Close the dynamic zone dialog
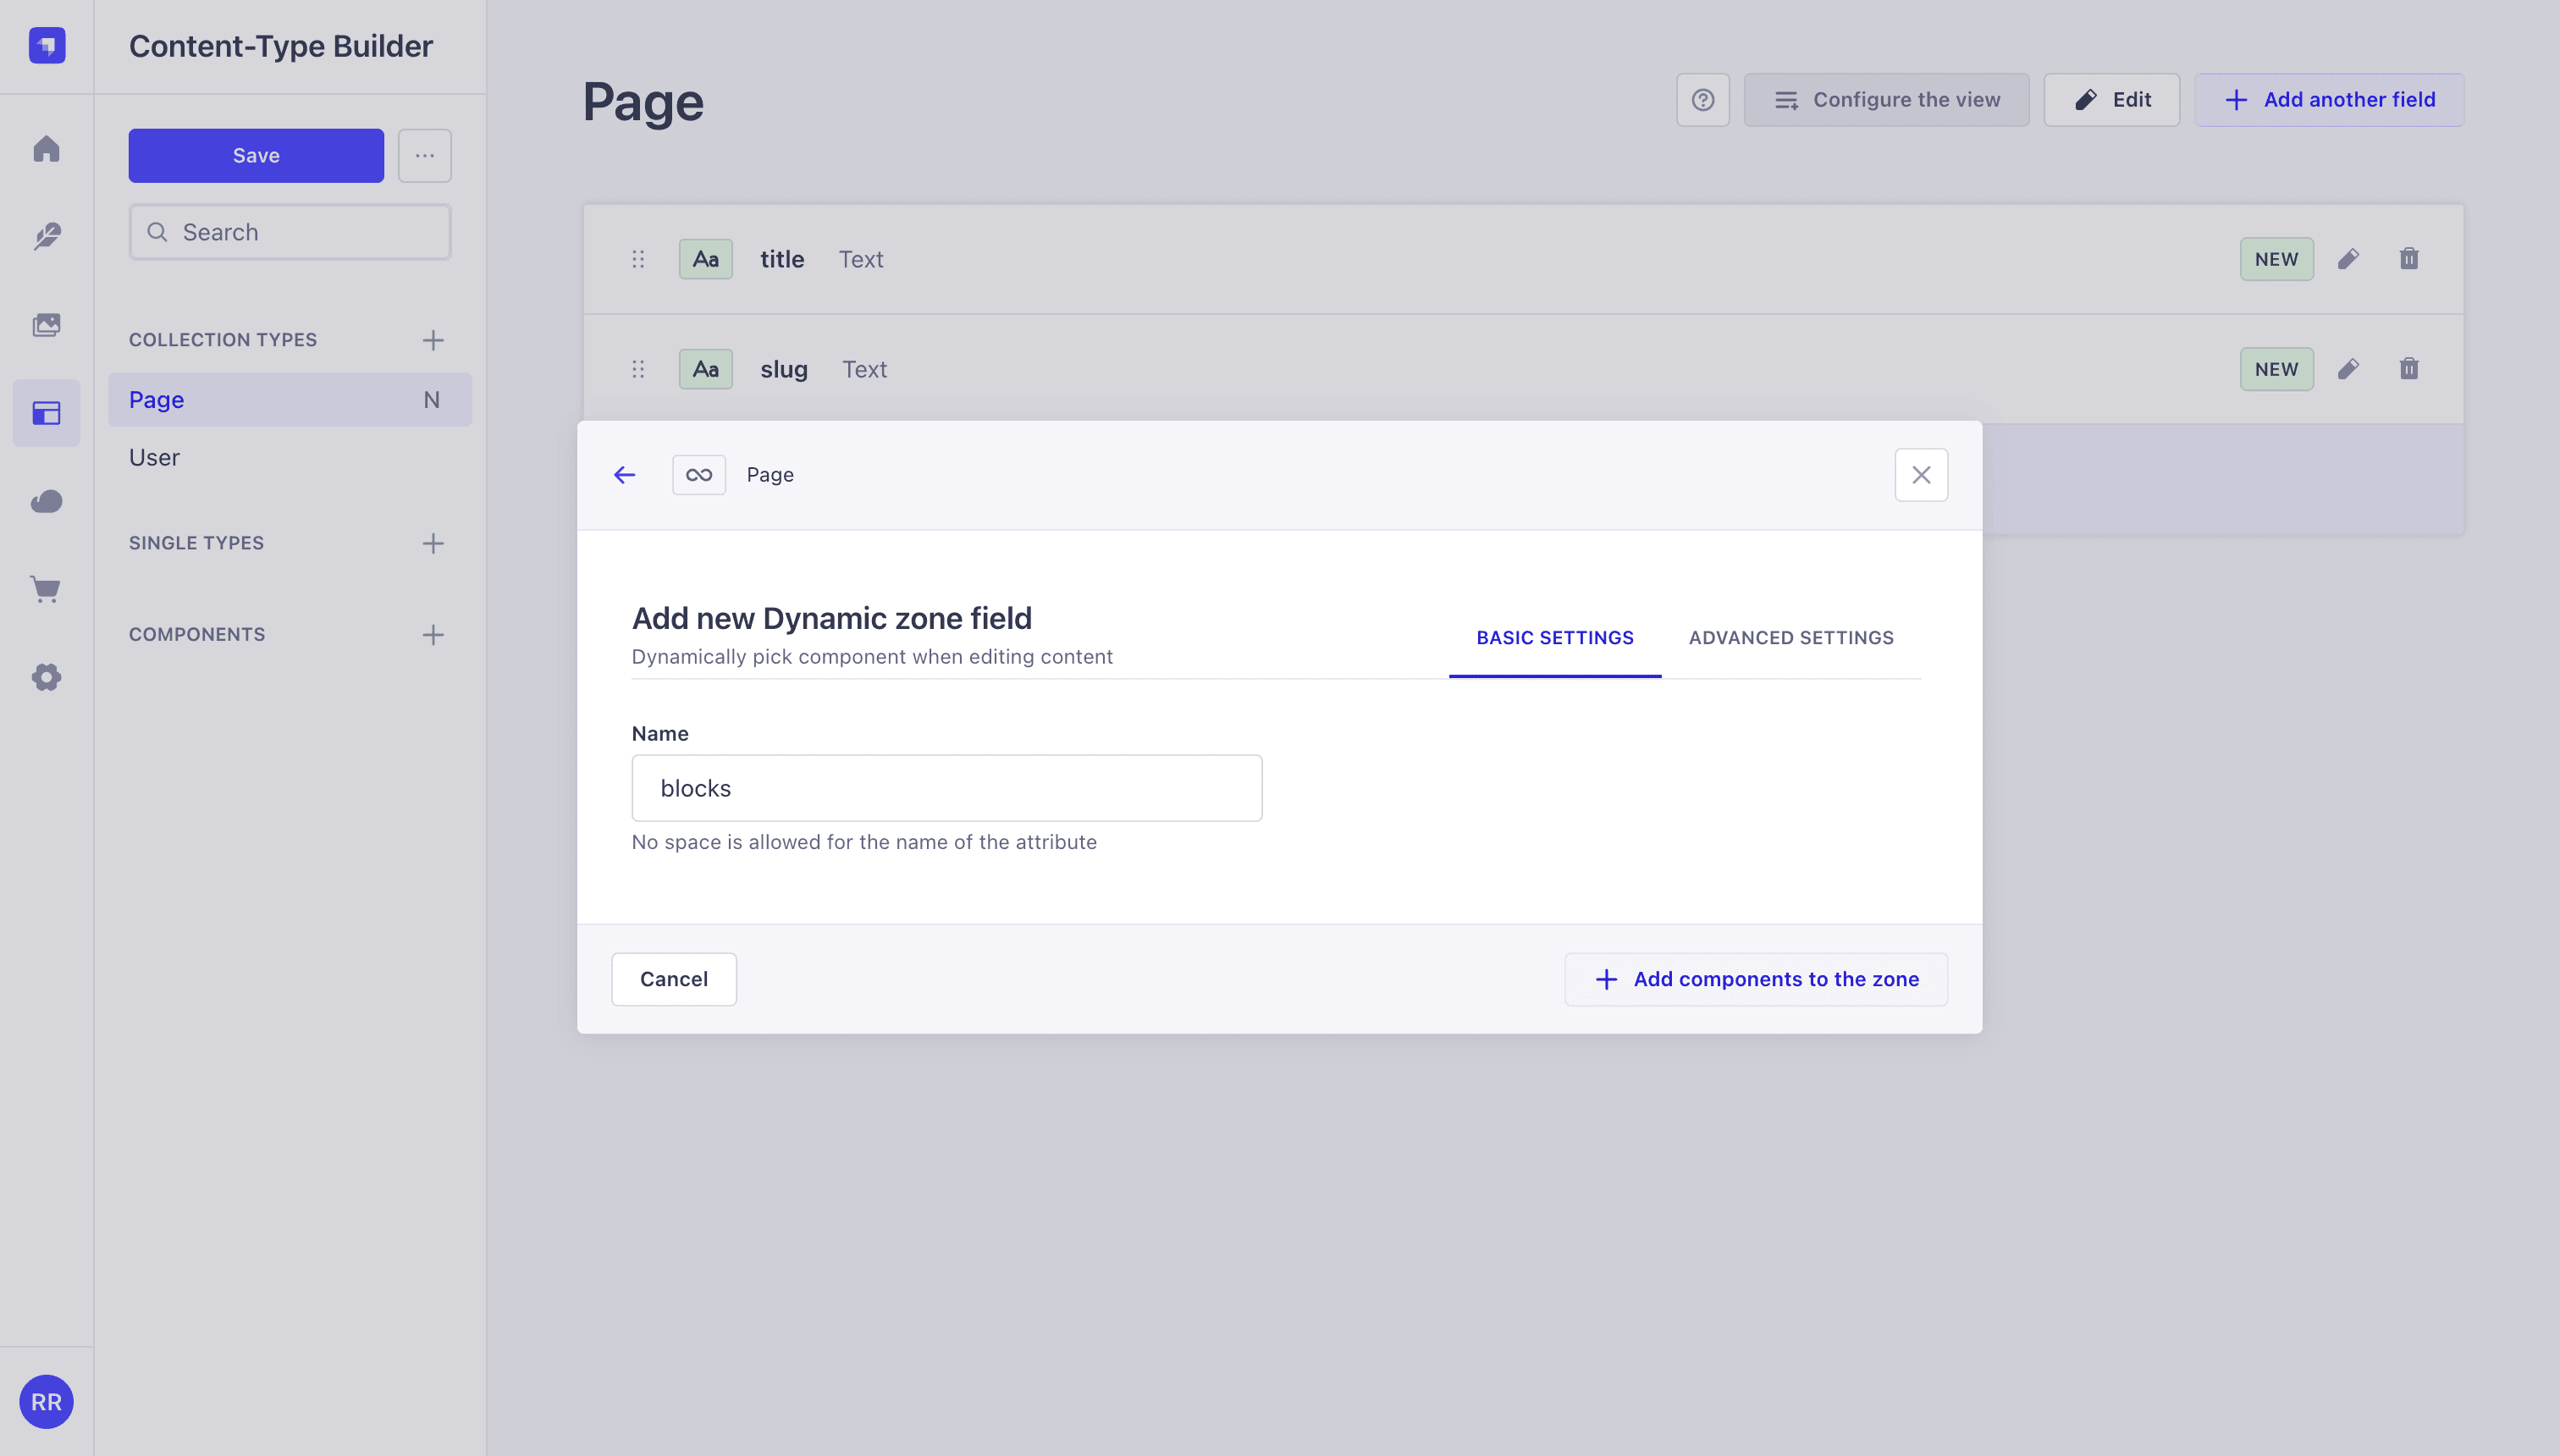The image size is (2560, 1456). tap(1921, 475)
